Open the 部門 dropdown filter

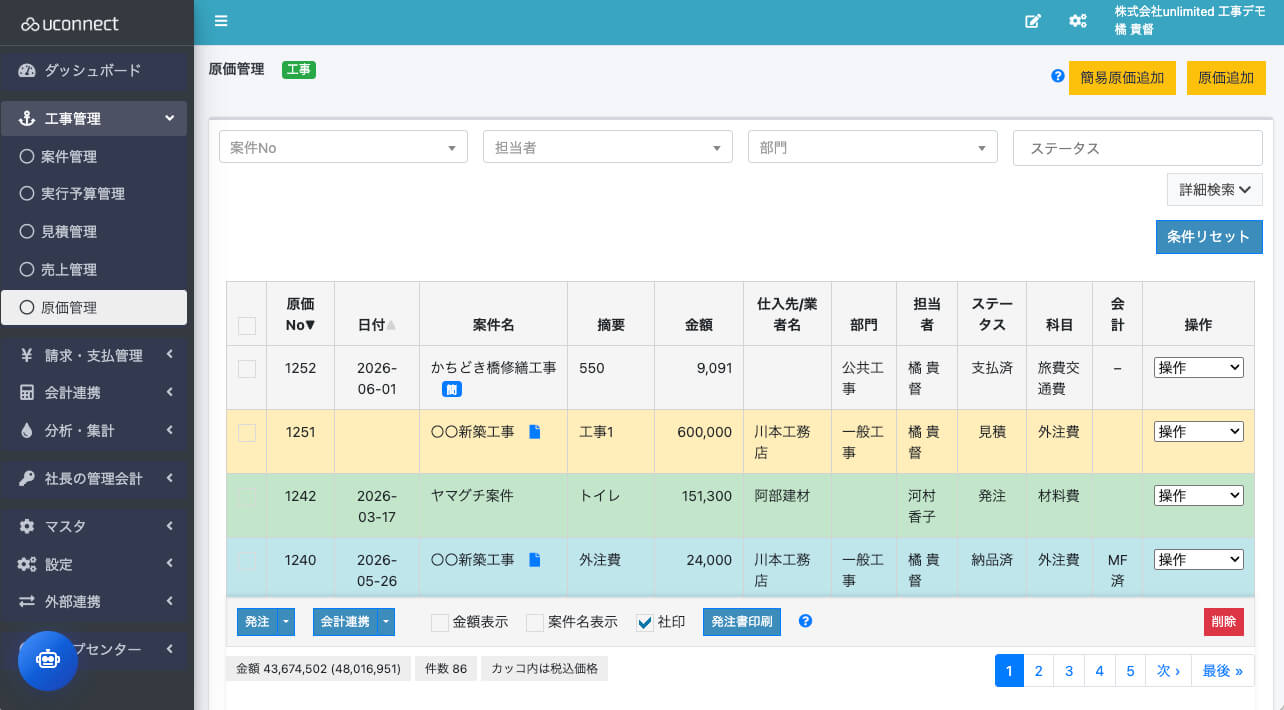coord(873,147)
